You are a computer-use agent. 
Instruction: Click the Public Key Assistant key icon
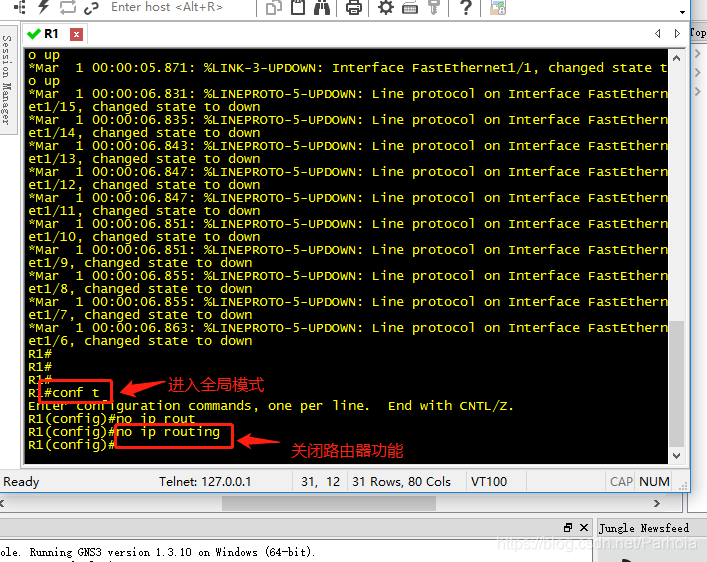coord(434,7)
